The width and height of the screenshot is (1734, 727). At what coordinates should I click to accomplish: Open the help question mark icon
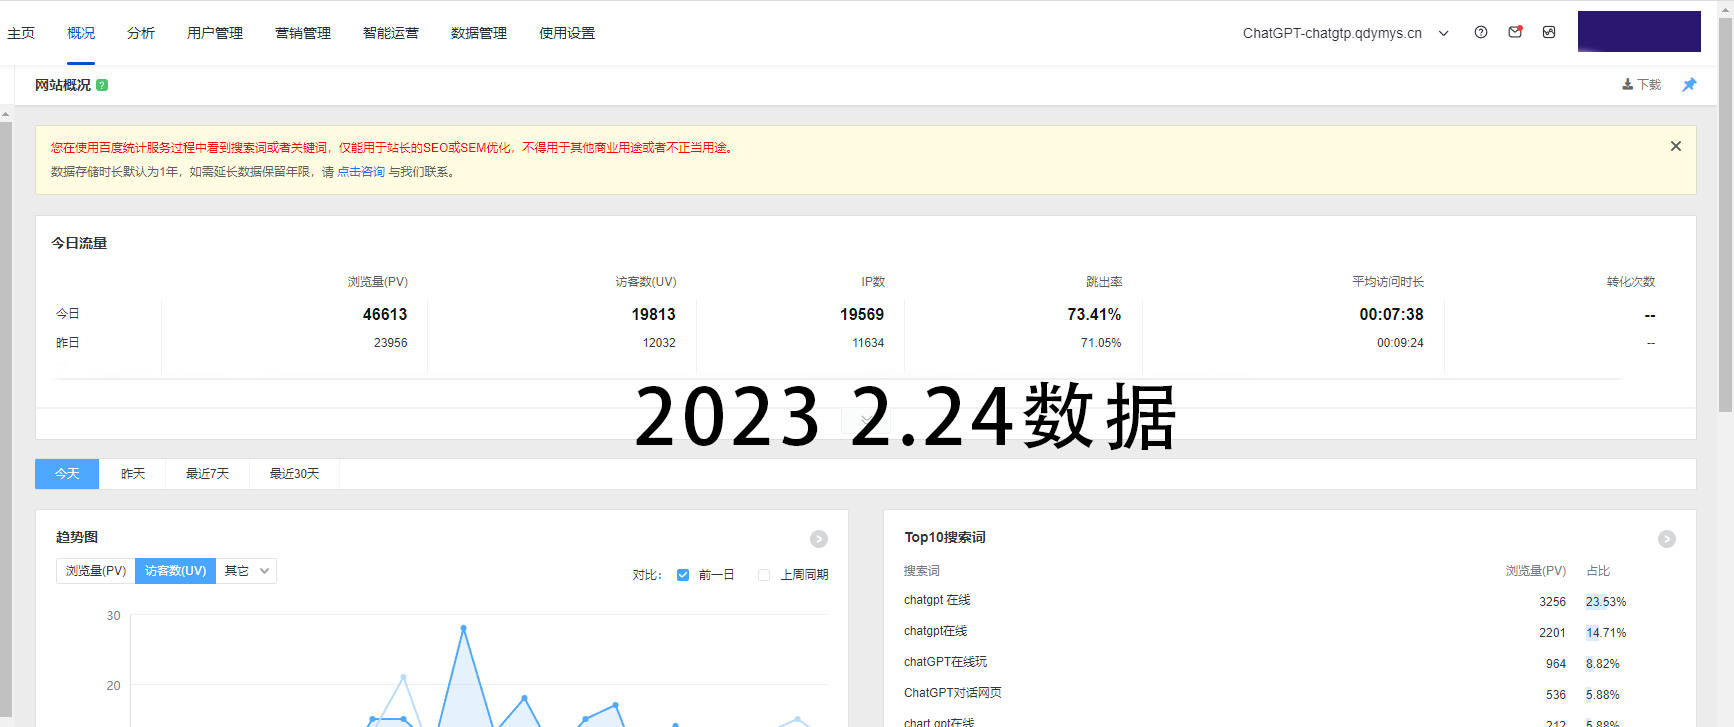pyautogui.click(x=1481, y=32)
